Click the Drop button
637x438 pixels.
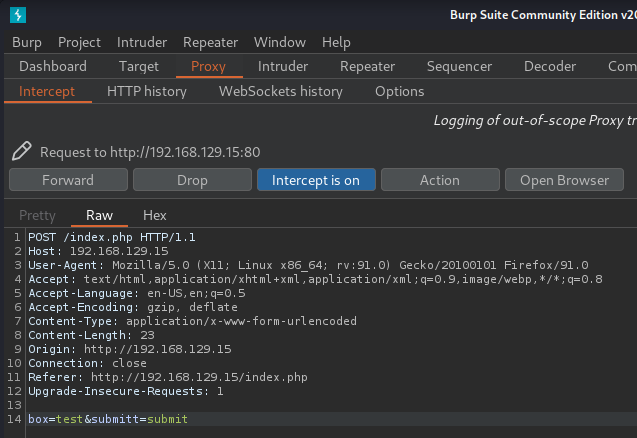coord(192,180)
